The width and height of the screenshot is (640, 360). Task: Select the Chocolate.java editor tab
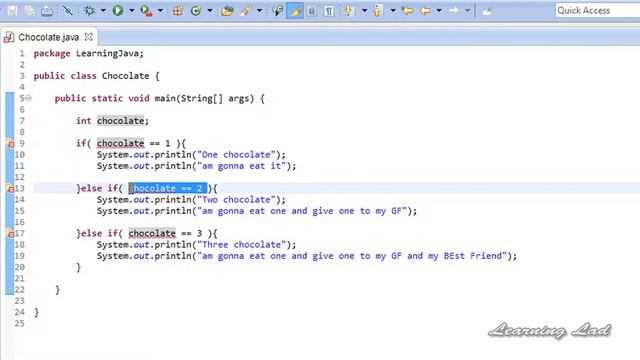[49, 37]
